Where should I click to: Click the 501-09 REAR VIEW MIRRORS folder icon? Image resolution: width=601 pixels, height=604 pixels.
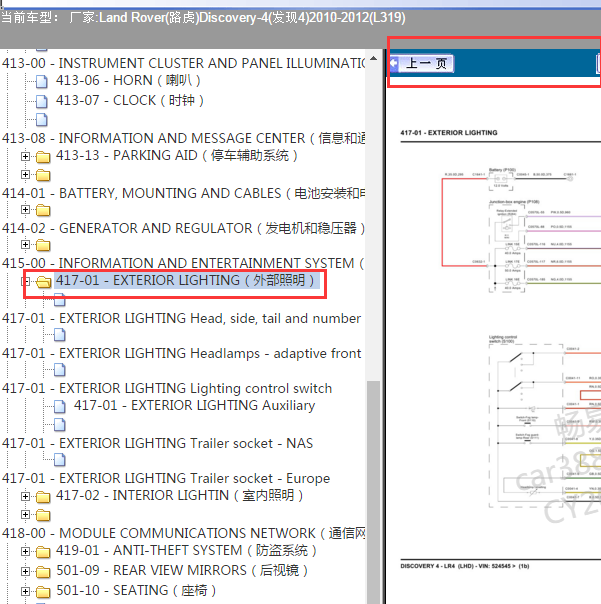43,572
